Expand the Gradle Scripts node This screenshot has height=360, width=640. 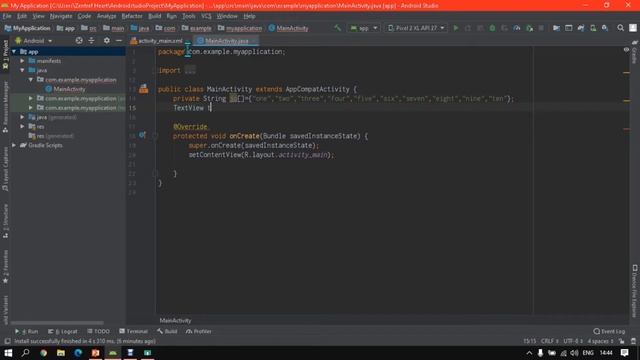click(14, 145)
